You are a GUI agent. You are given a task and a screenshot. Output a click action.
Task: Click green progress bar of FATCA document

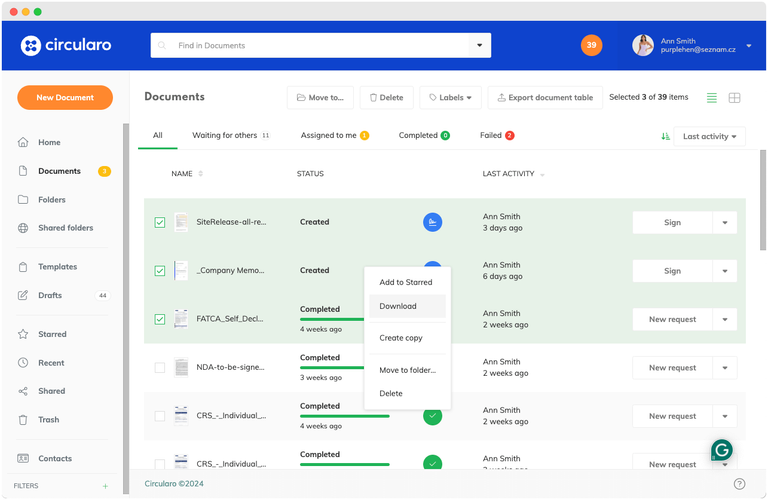[x=329, y=319]
